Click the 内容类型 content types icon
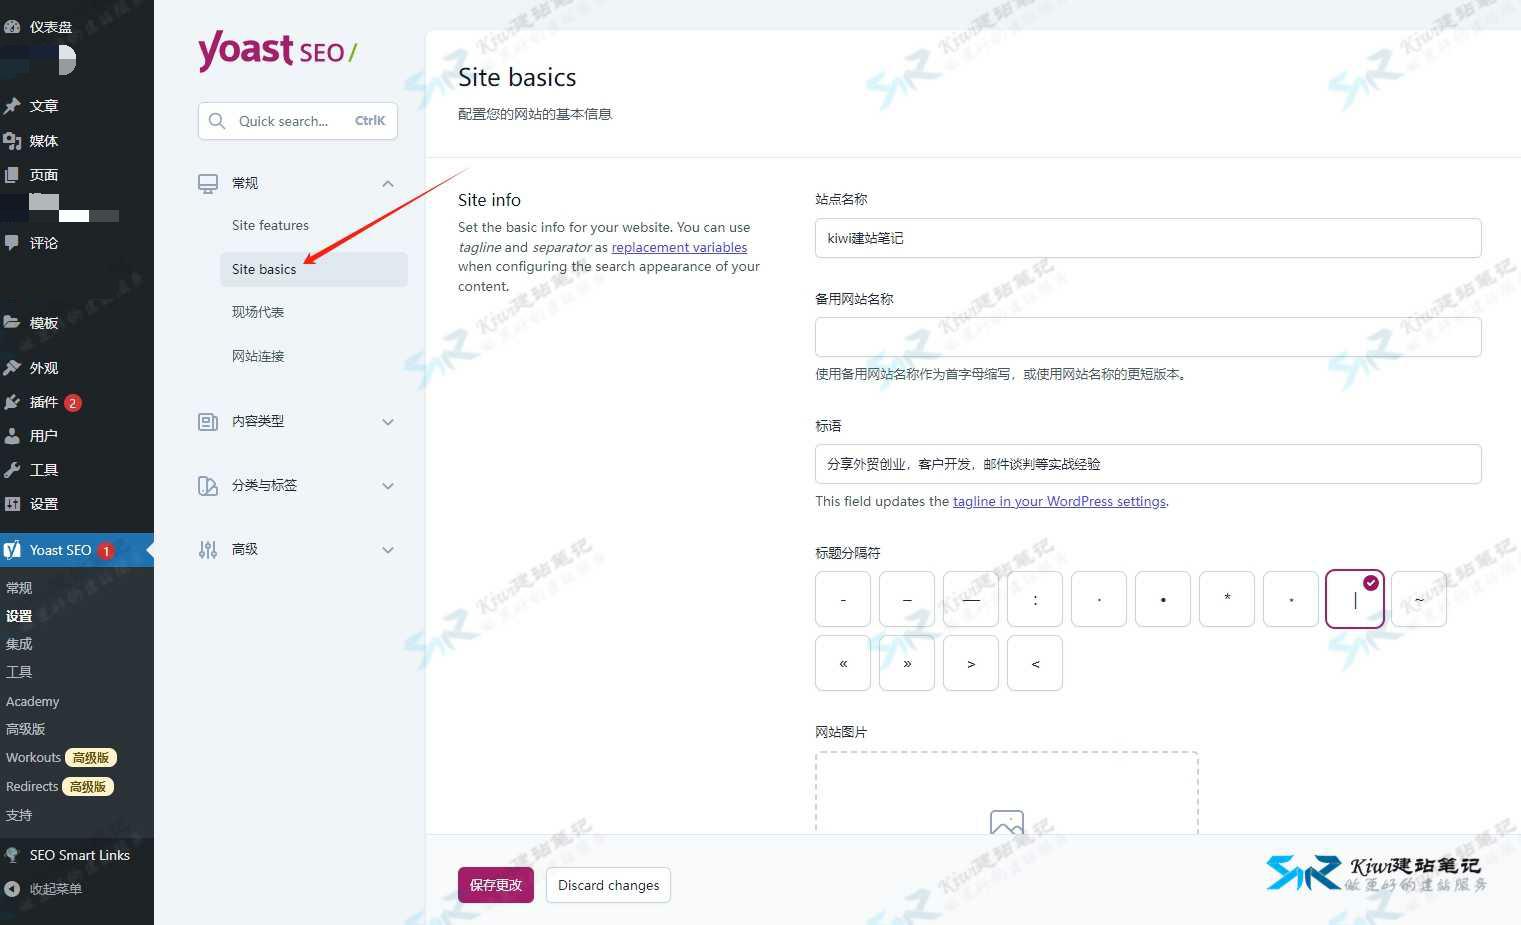This screenshot has height=925, width=1521. (x=207, y=421)
